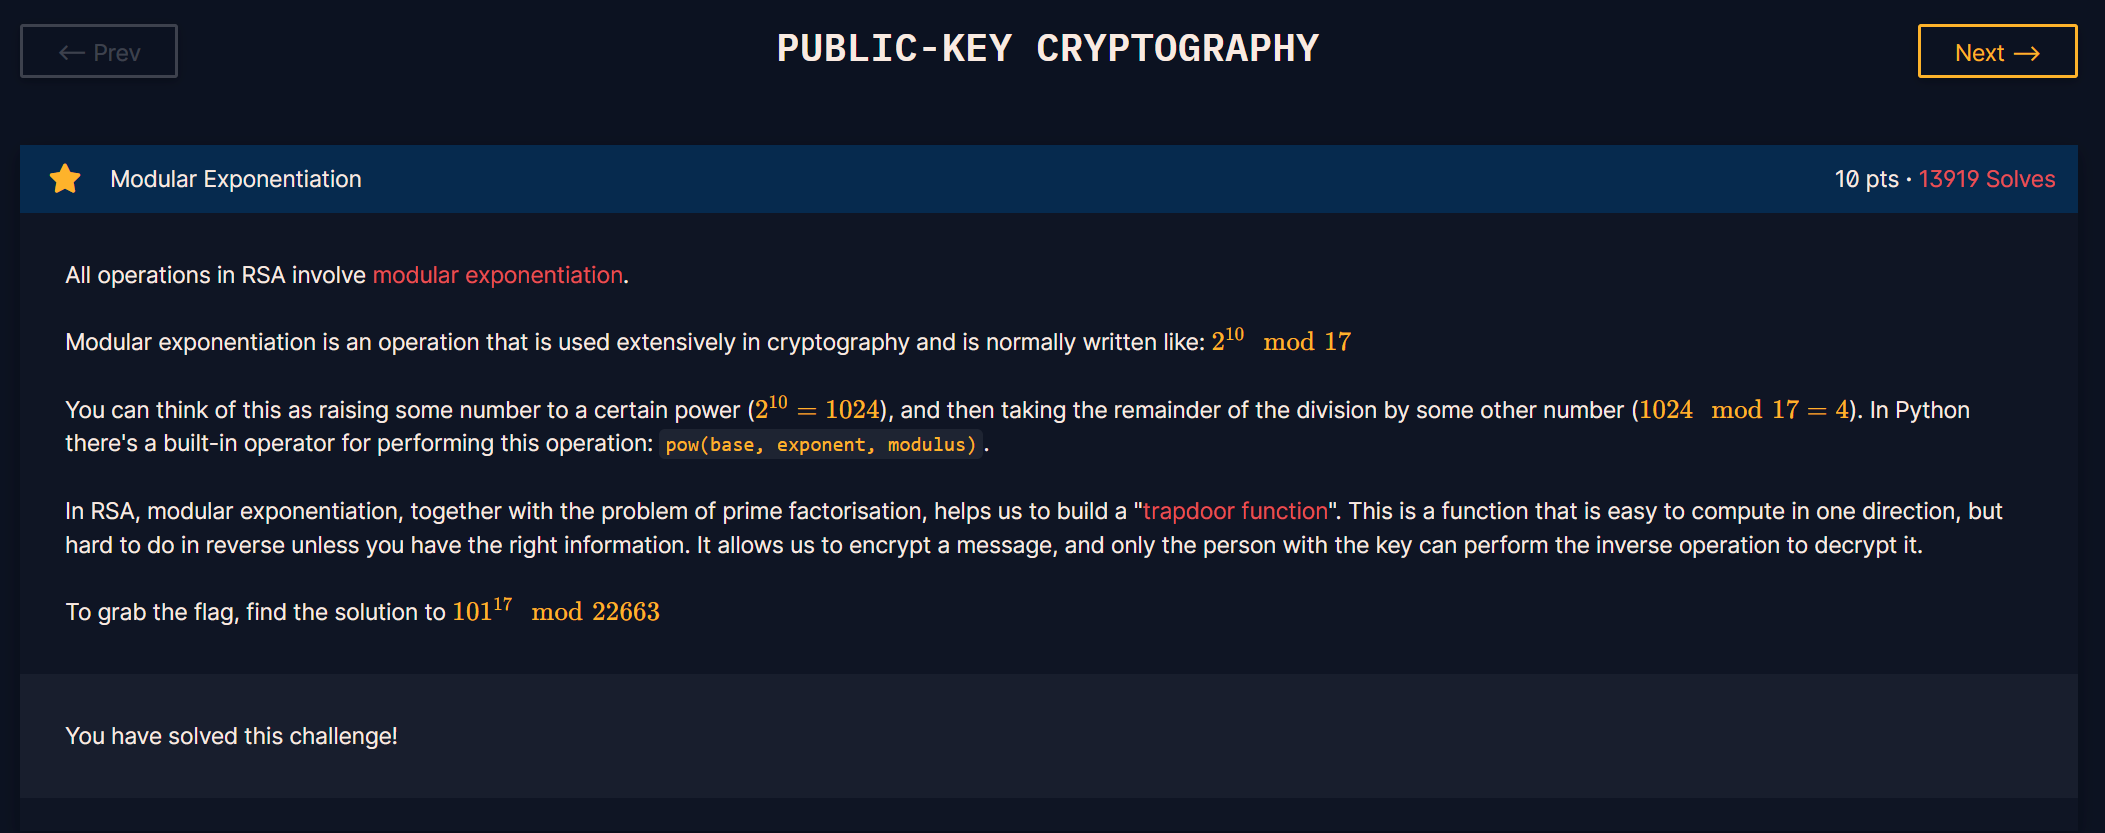The width and height of the screenshot is (2105, 833).
Task: Go back with the Prev button
Action: pos(99,51)
